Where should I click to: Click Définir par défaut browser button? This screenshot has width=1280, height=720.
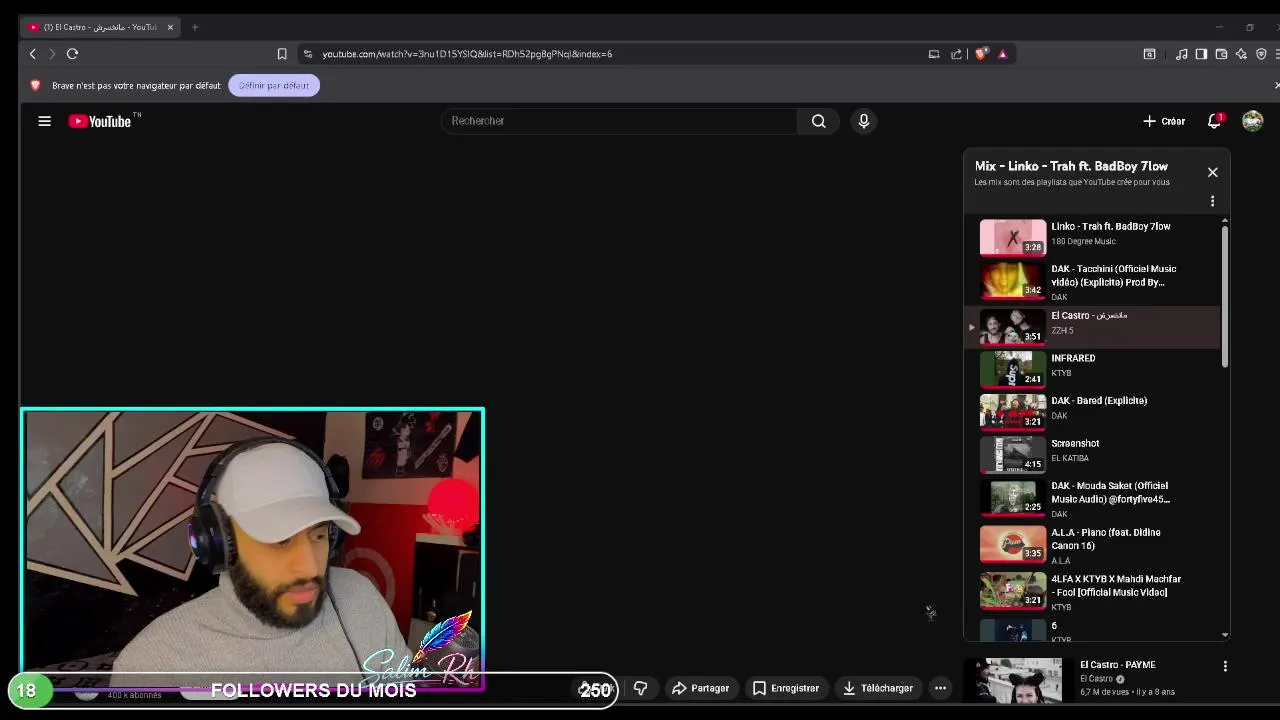point(273,85)
